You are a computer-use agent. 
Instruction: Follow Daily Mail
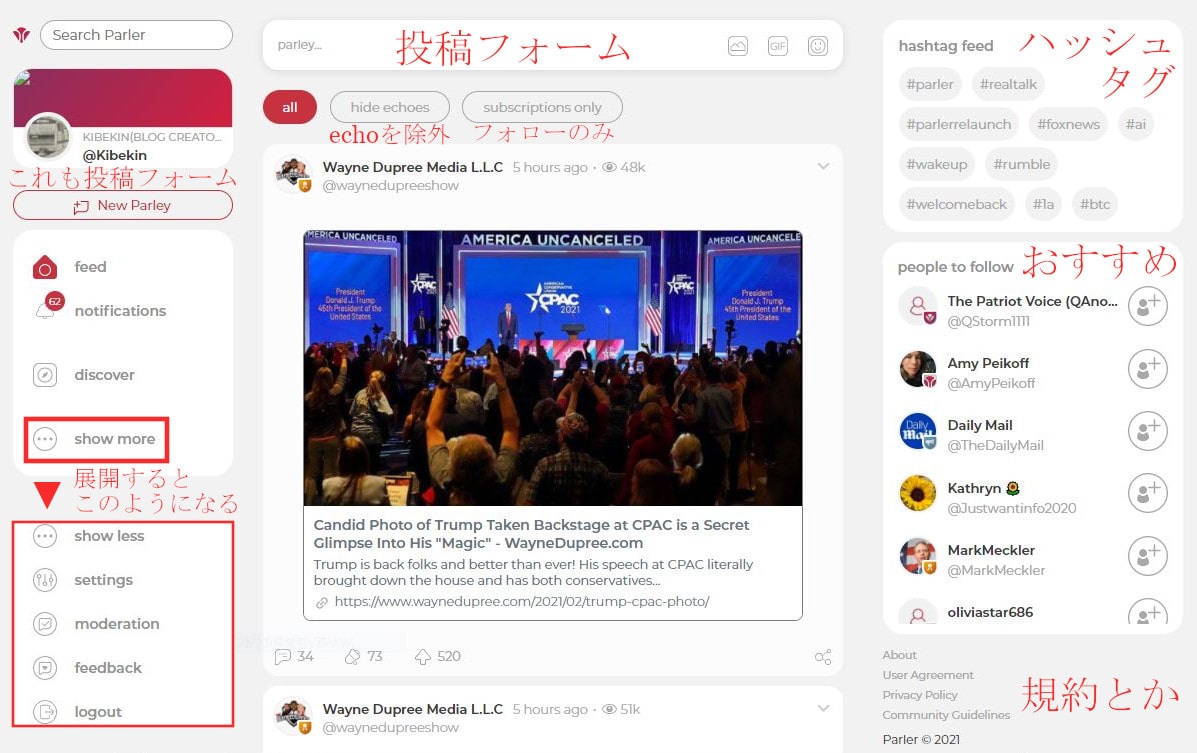(1147, 431)
